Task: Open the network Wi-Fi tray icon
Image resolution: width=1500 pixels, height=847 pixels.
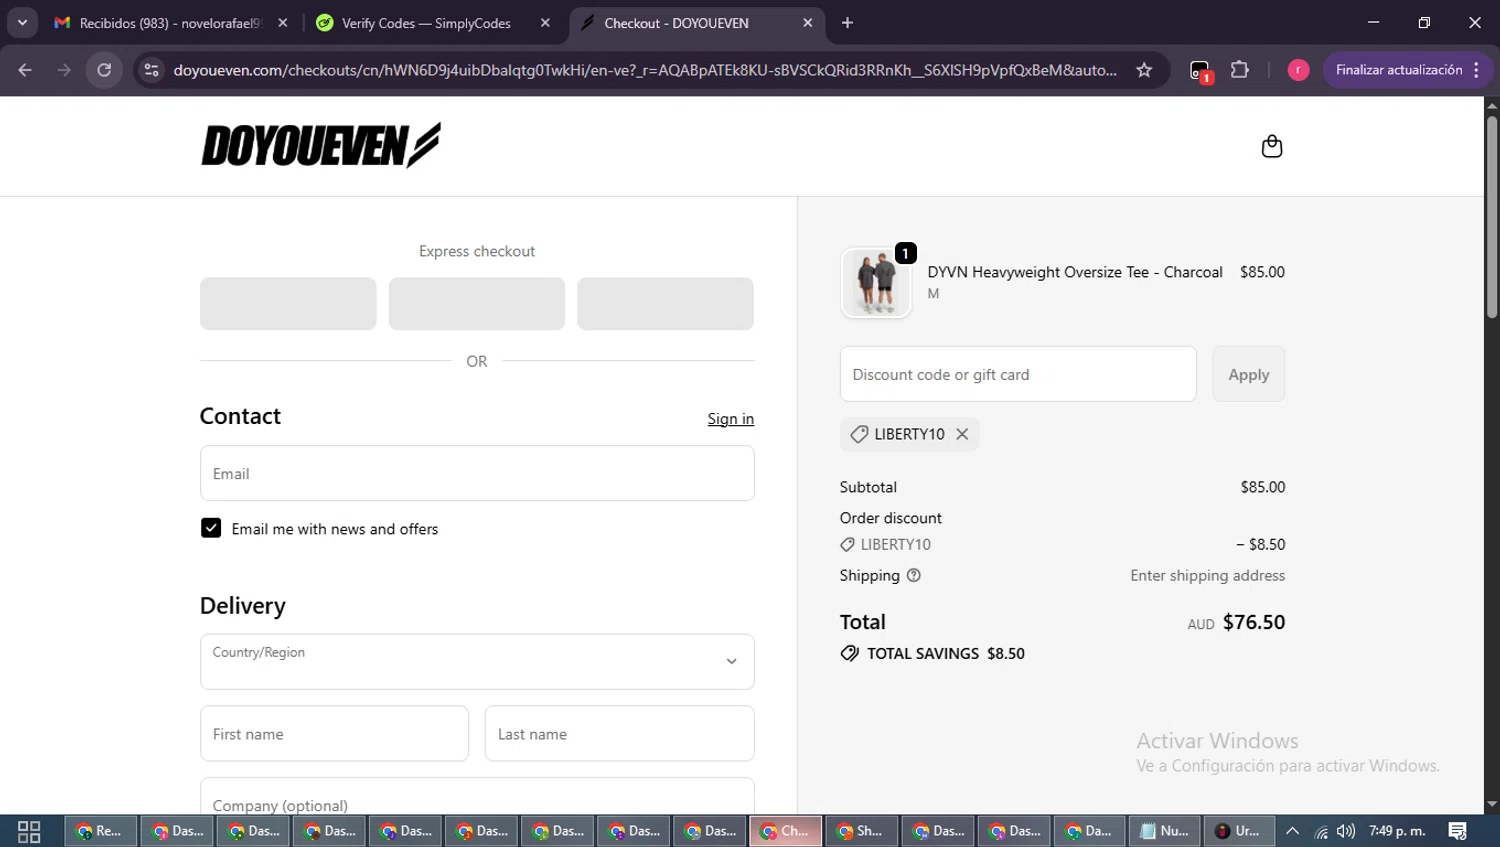Action: pyautogui.click(x=1320, y=831)
